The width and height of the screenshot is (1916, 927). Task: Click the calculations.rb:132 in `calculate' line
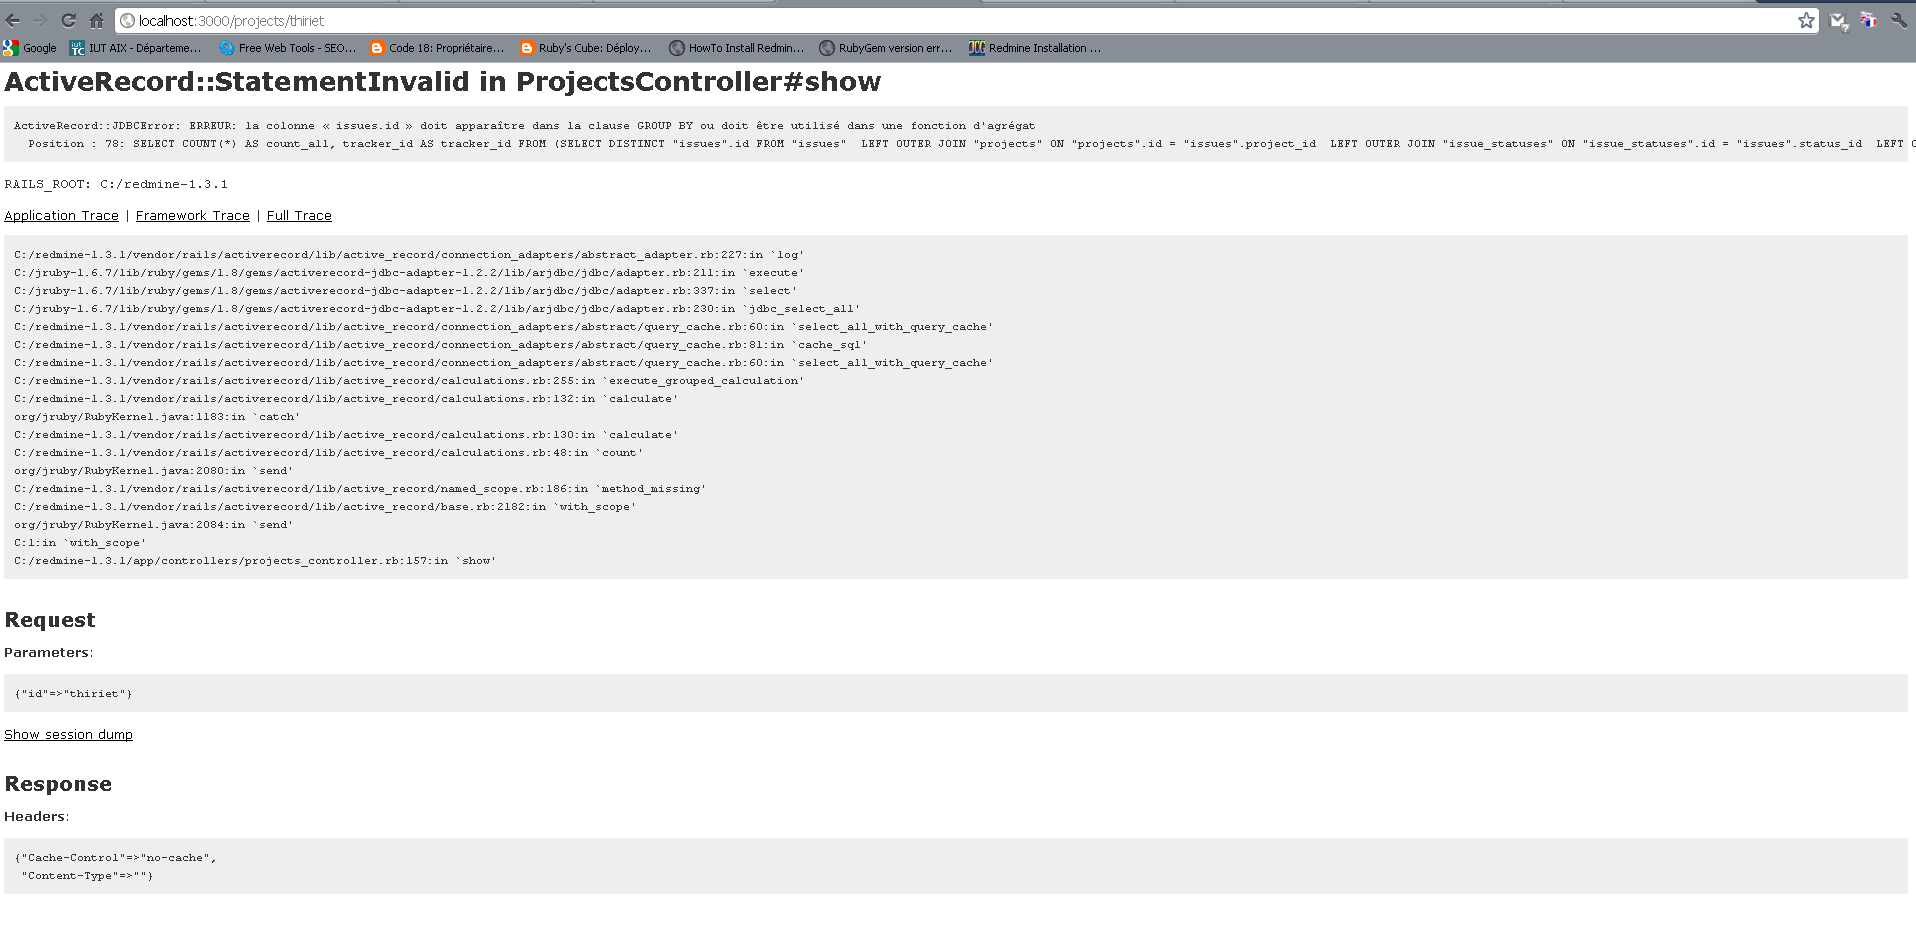(346, 399)
